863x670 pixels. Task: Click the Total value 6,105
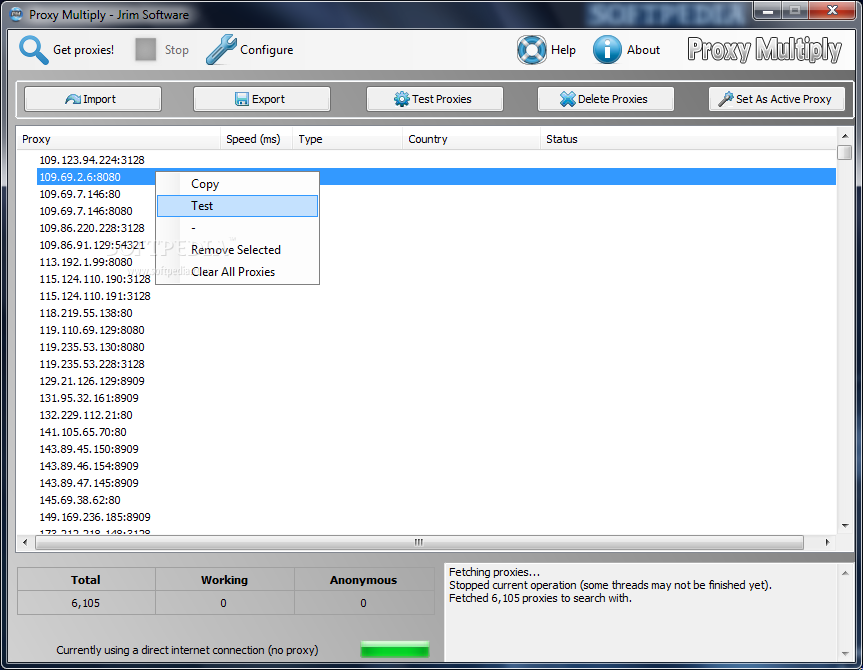pyautogui.click(x=85, y=603)
